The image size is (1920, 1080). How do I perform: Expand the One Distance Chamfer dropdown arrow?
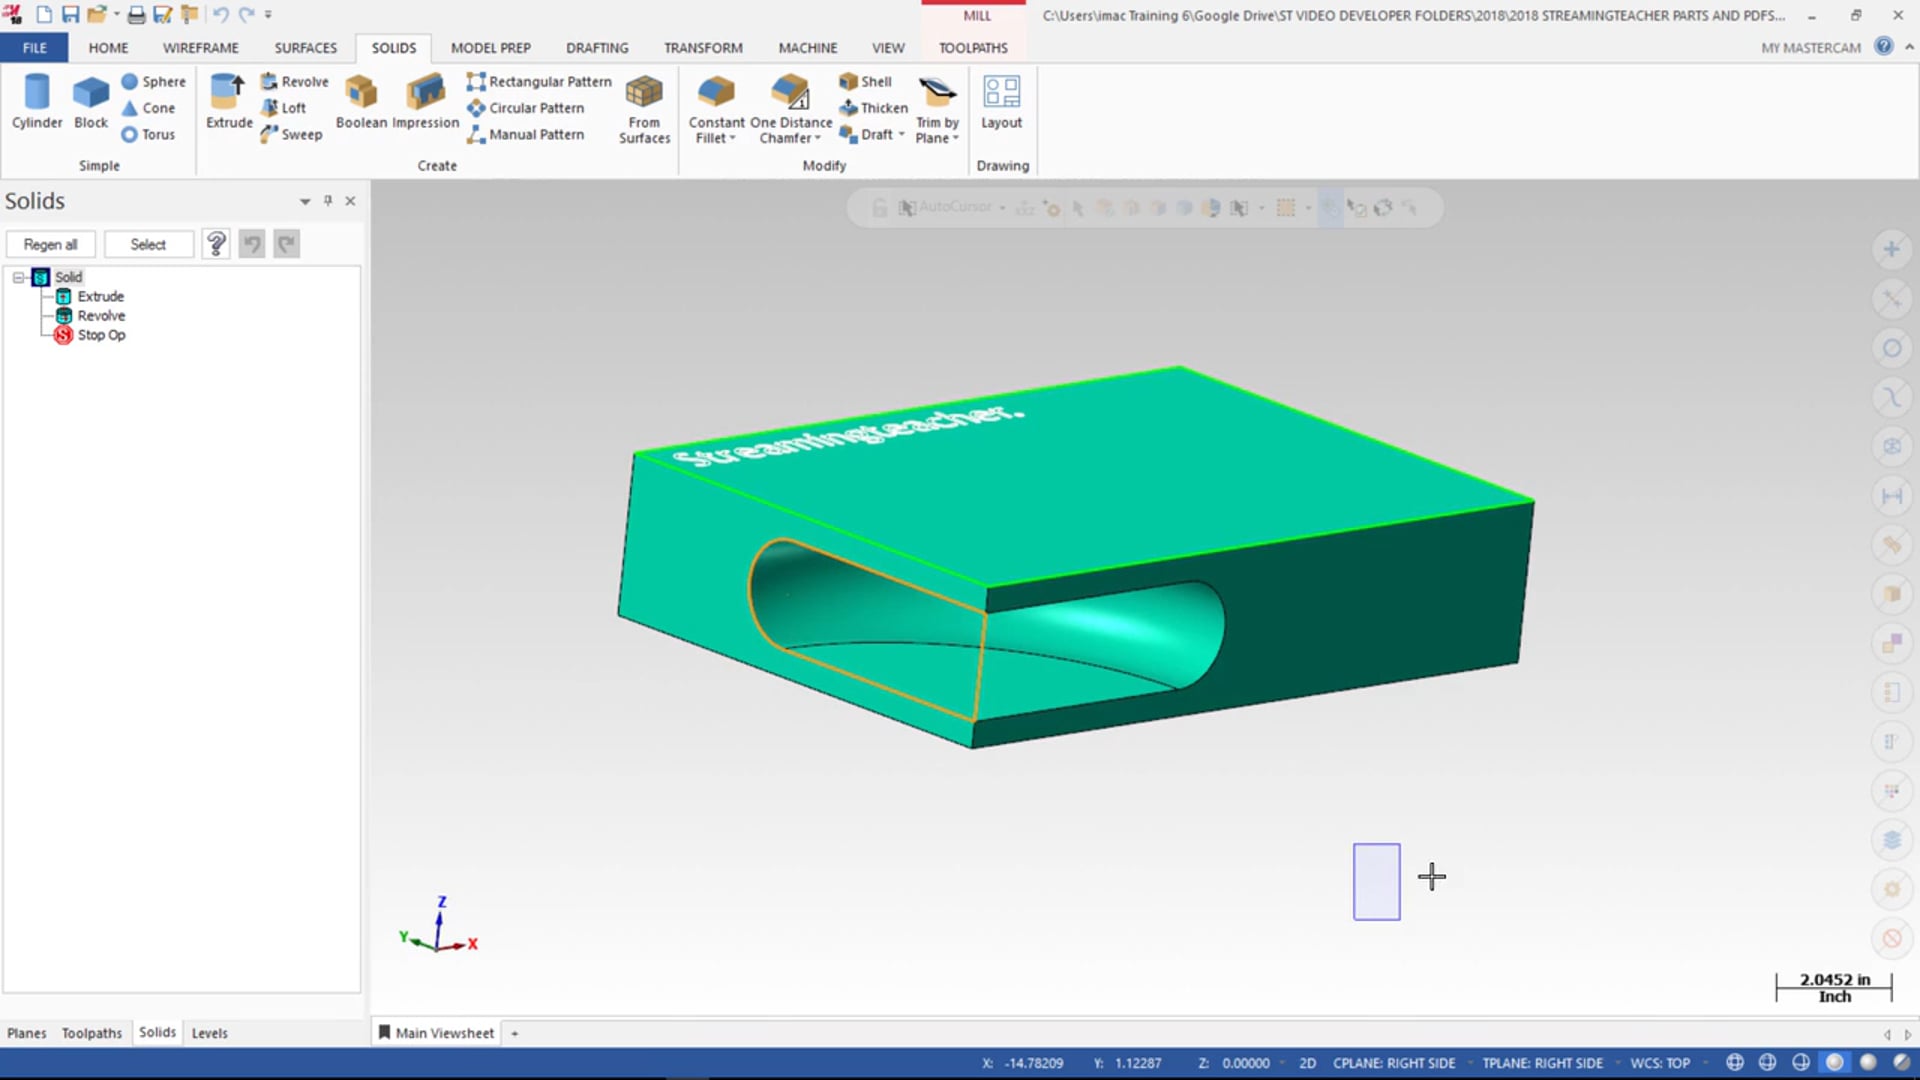tap(817, 139)
